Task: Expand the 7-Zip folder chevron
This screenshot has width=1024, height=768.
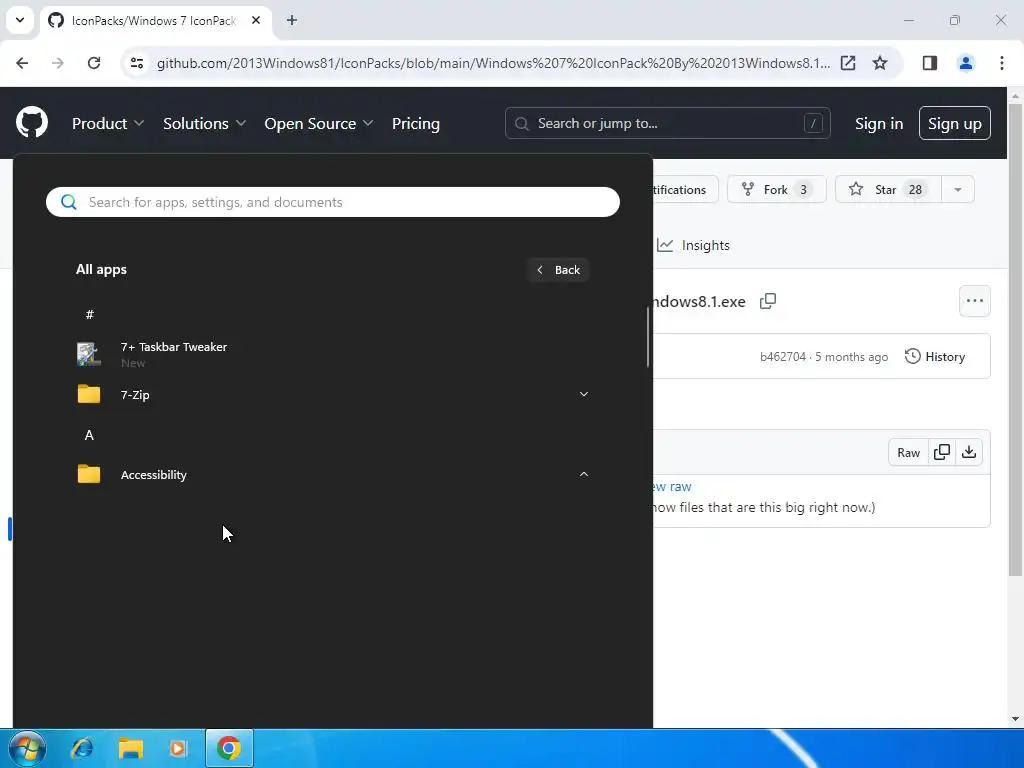Action: 584,394
